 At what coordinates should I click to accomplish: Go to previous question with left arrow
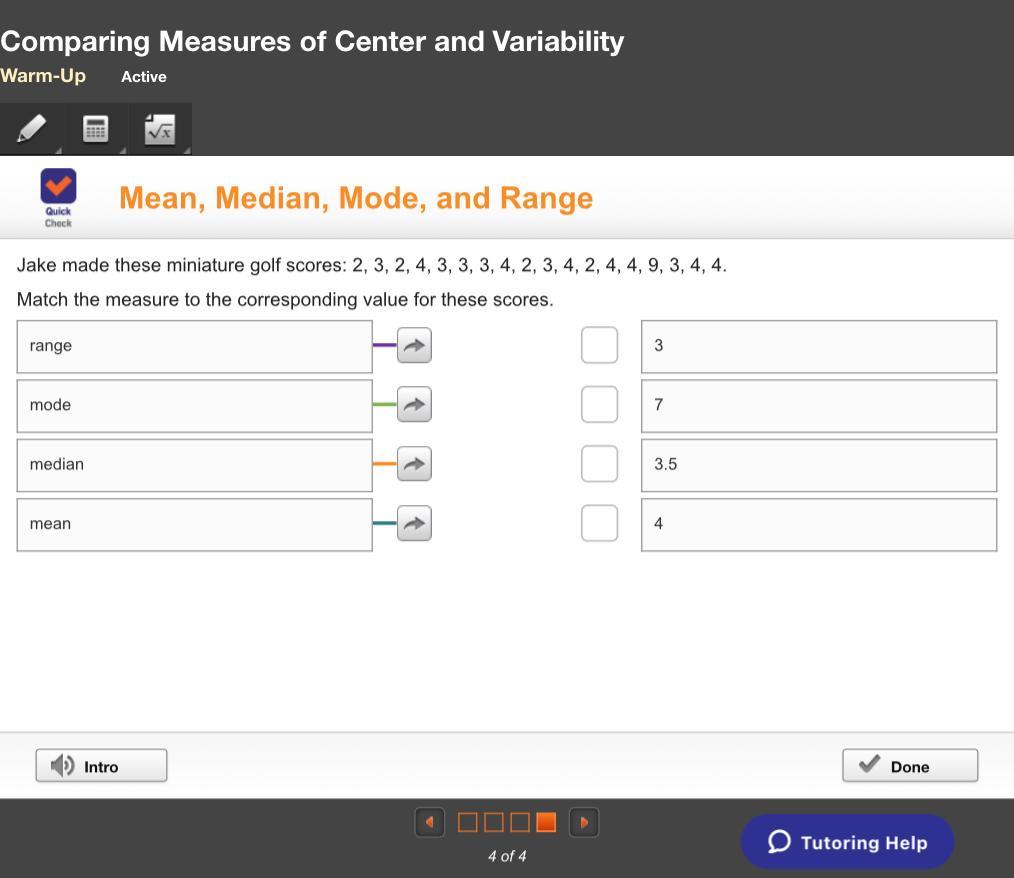point(429,822)
